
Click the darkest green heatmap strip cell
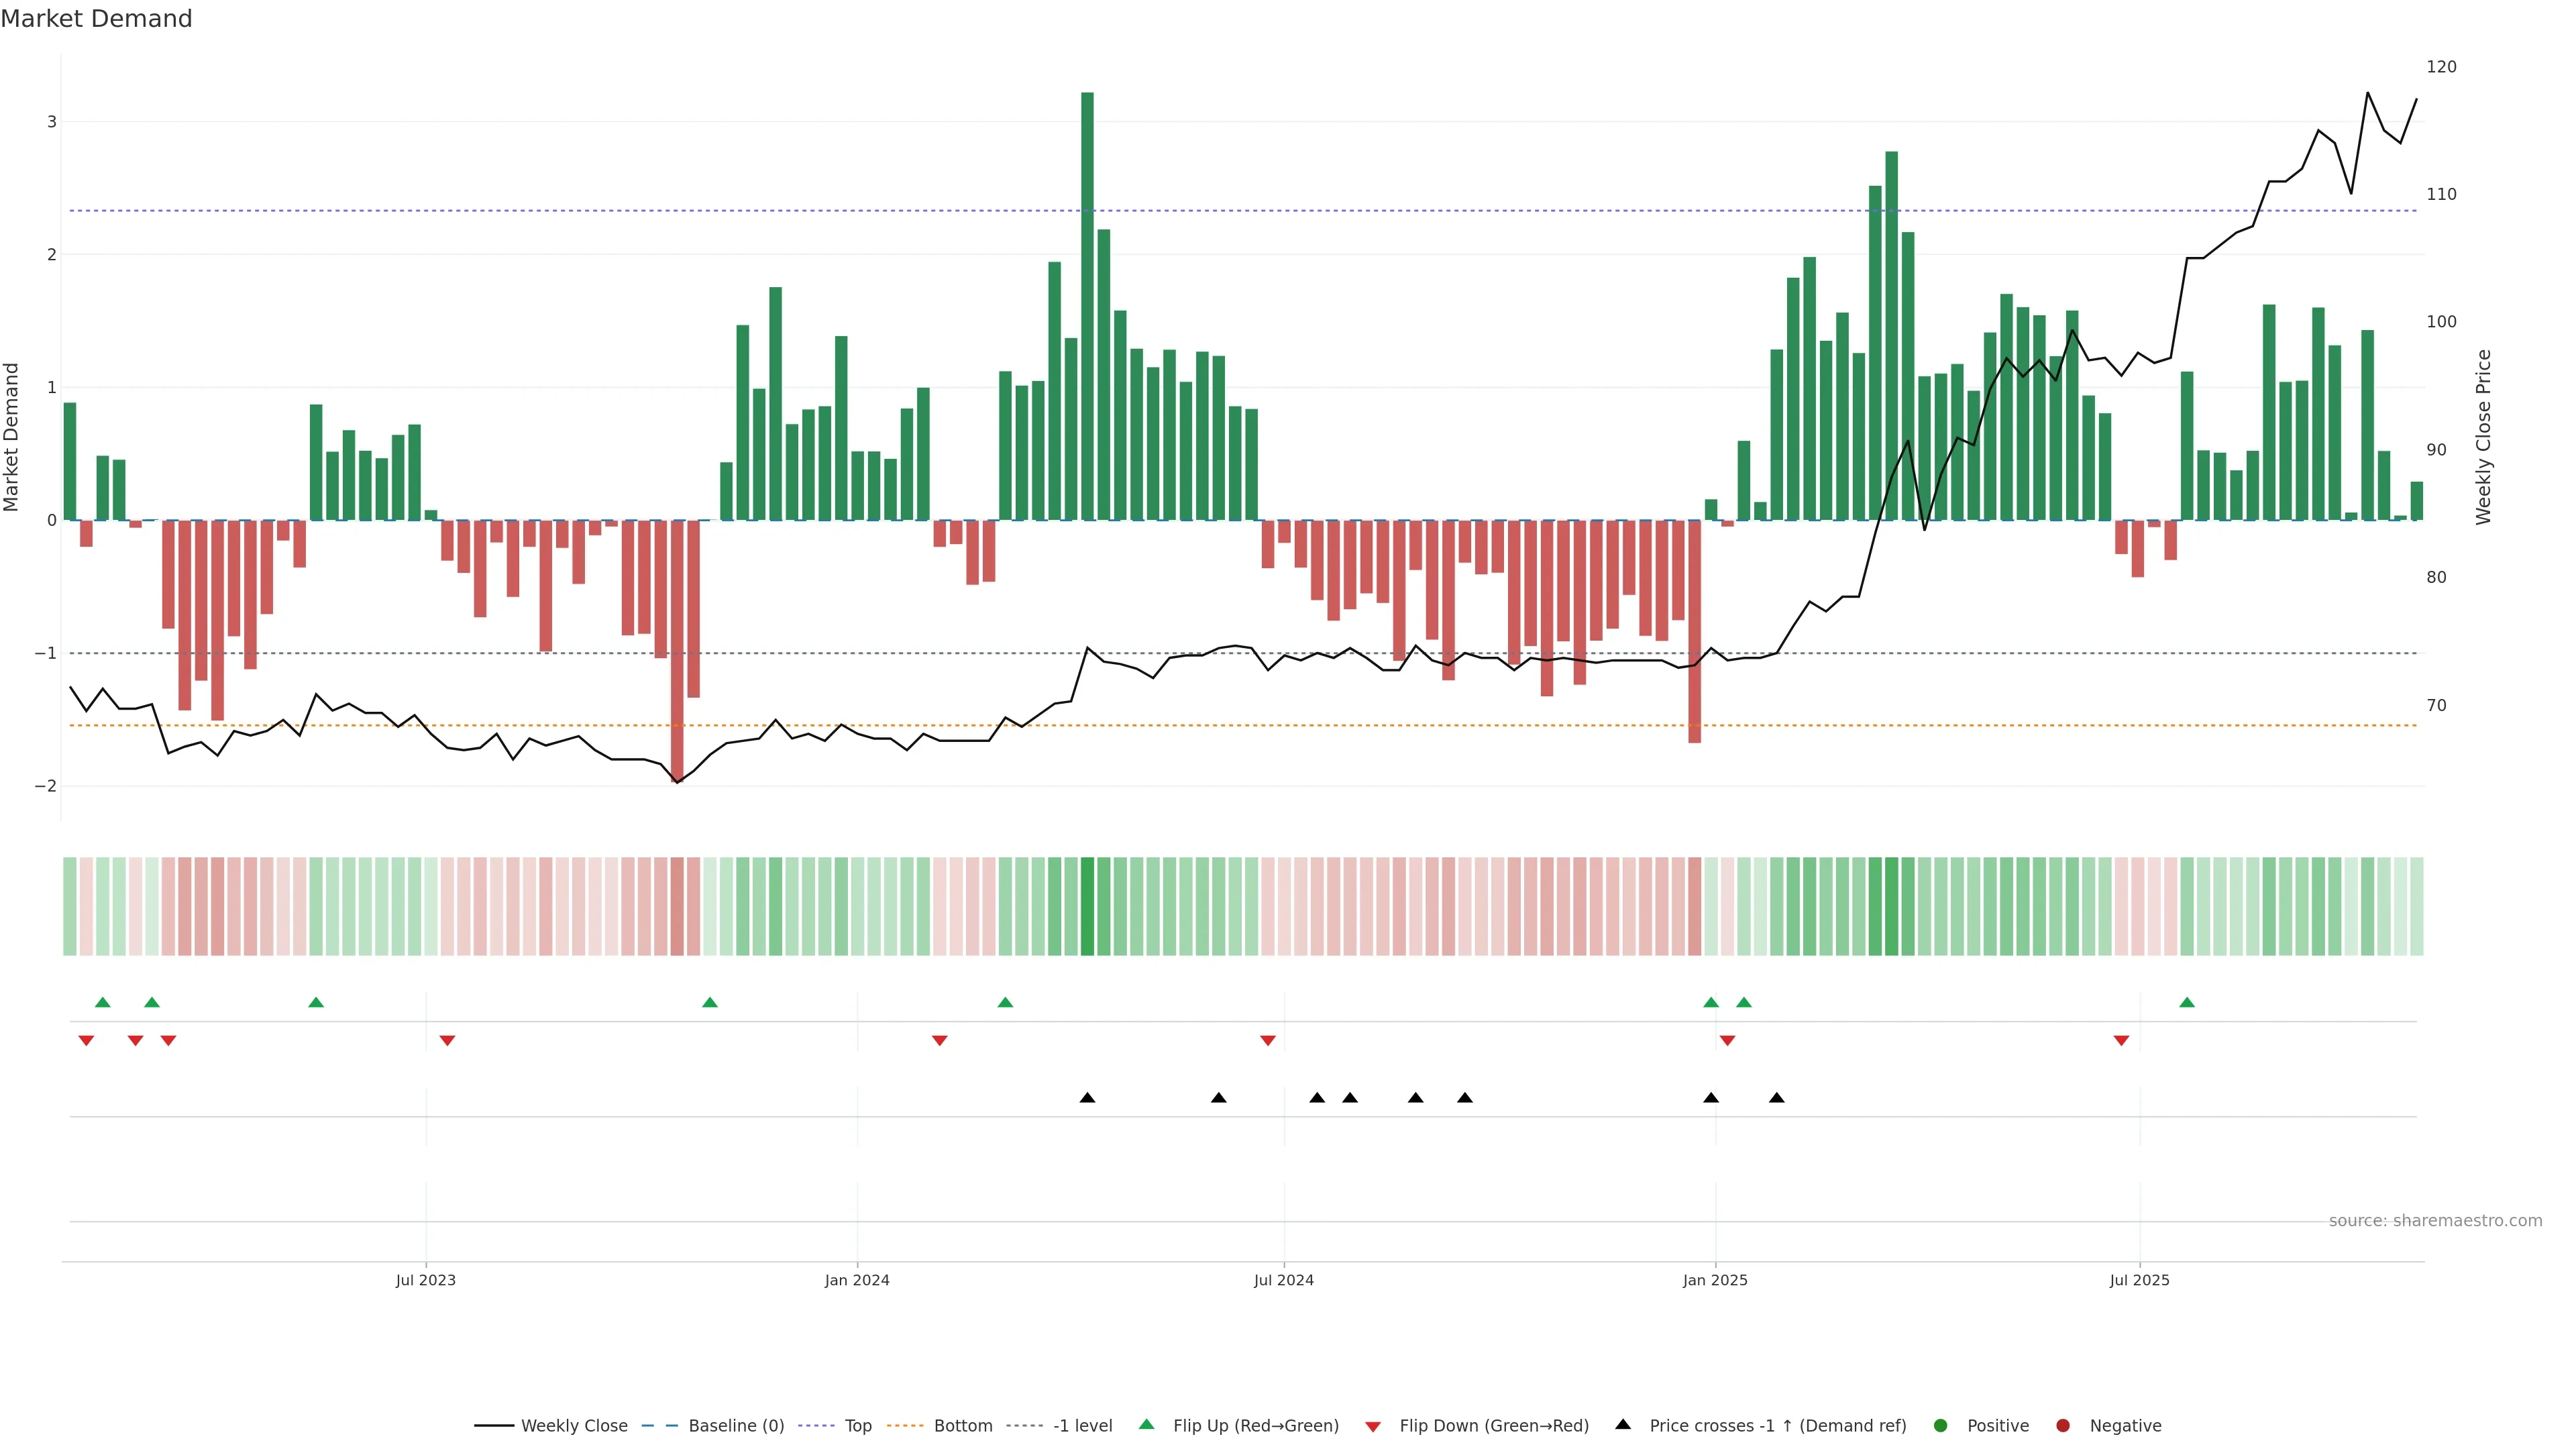[1087, 906]
